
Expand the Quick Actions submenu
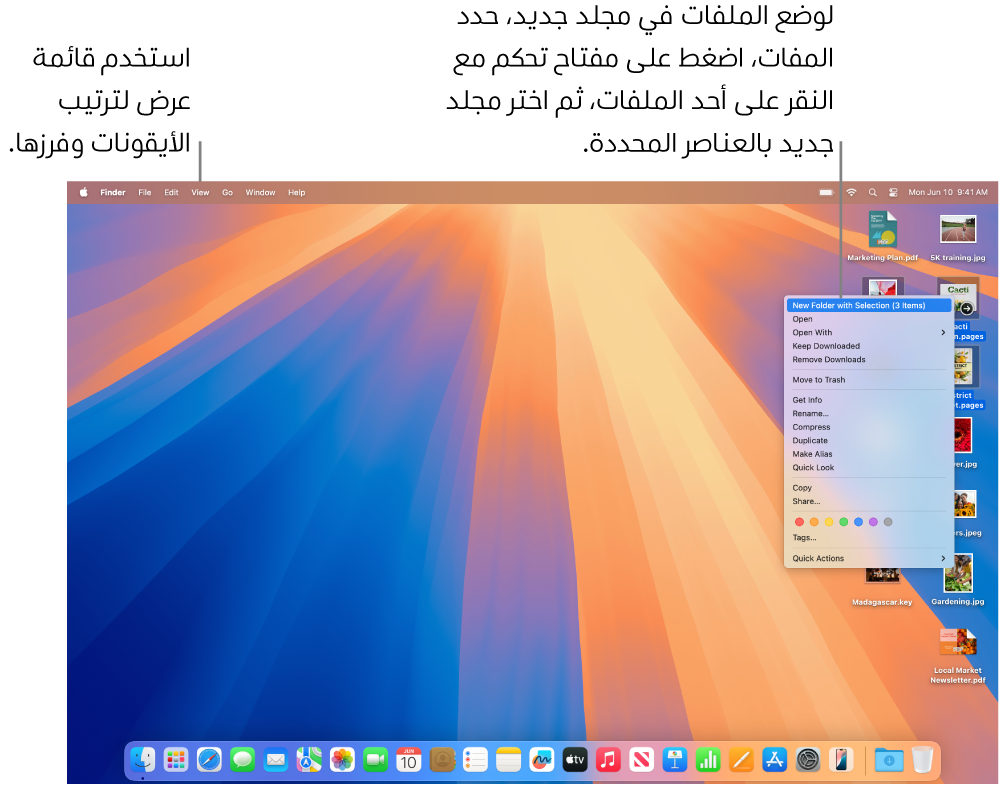(x=869, y=558)
